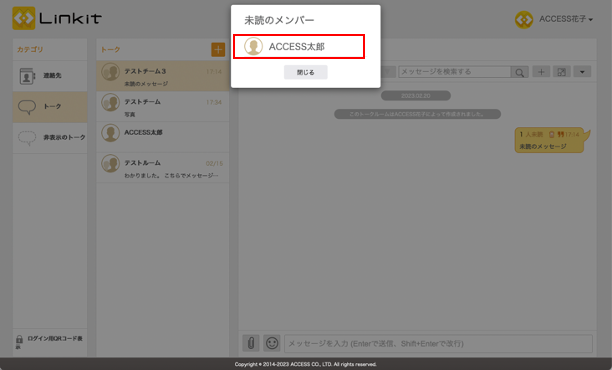Click the magnifier search button
This screenshot has height=370, width=612.
point(519,72)
